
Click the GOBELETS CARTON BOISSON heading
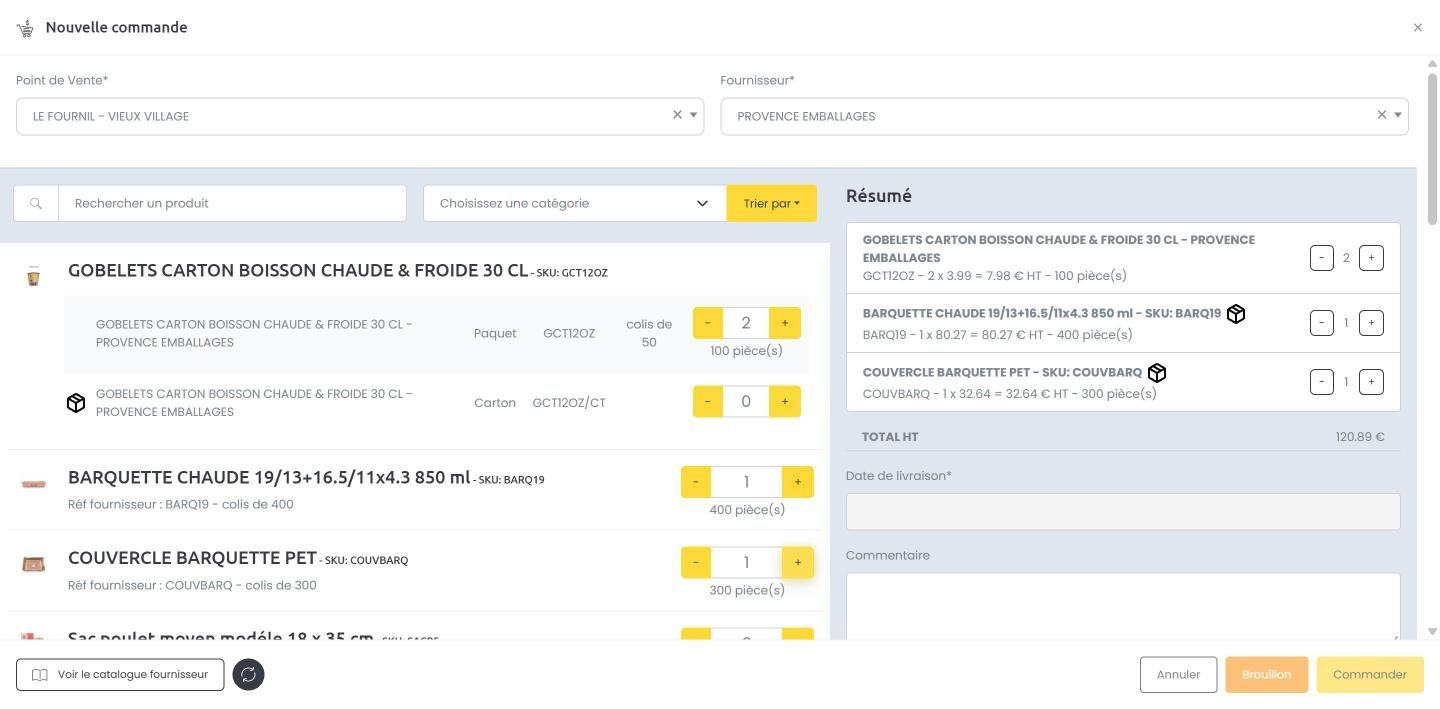[298, 270]
